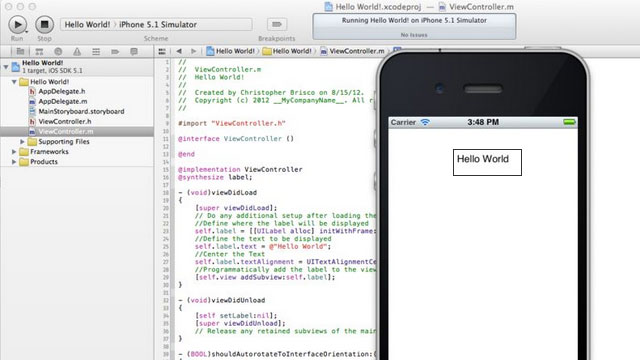The image size is (640, 360).
Task: Go forward in editor history
Action: coord(193,51)
